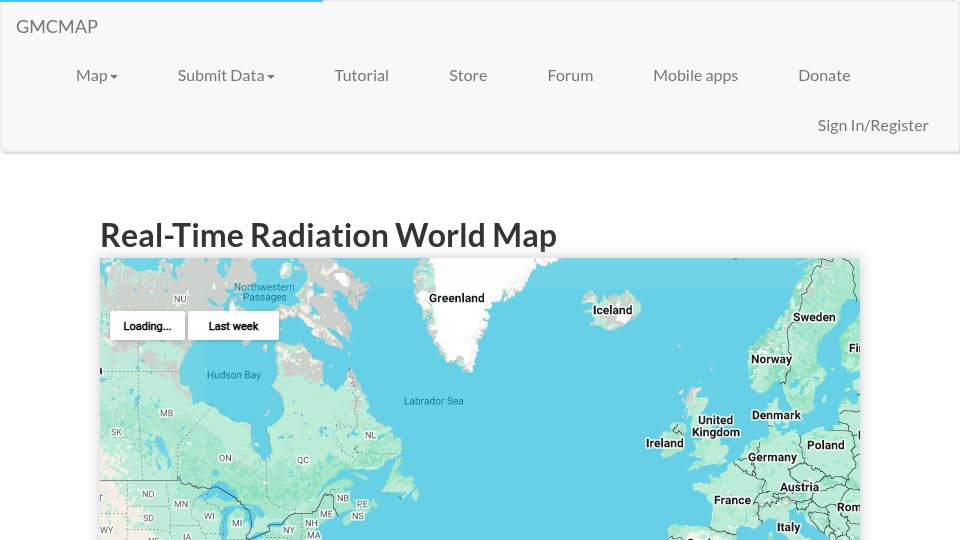Click the United Kingdom map label
The image size is (960, 540).
coord(716,426)
